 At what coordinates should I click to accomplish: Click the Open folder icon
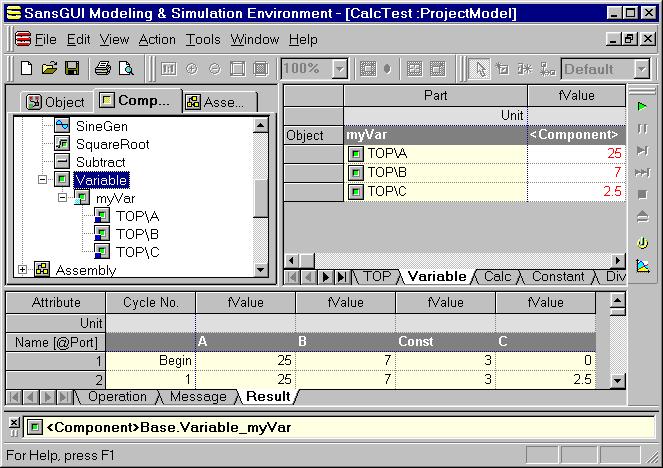(49, 69)
